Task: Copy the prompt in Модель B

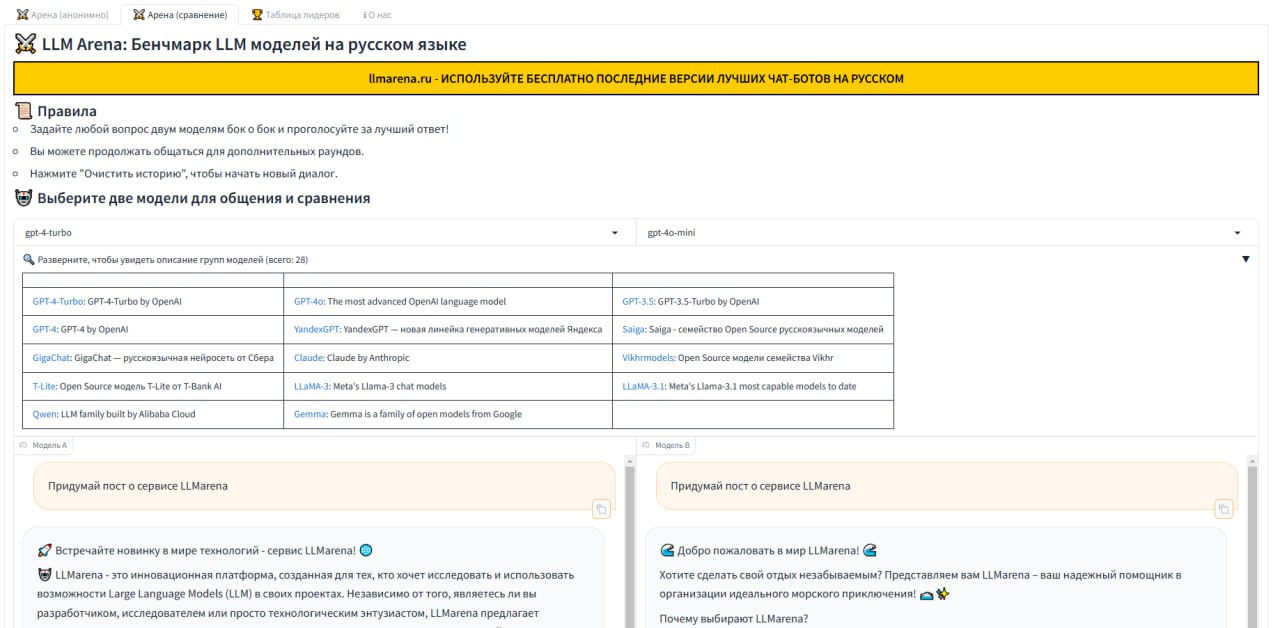Action: click(1223, 509)
